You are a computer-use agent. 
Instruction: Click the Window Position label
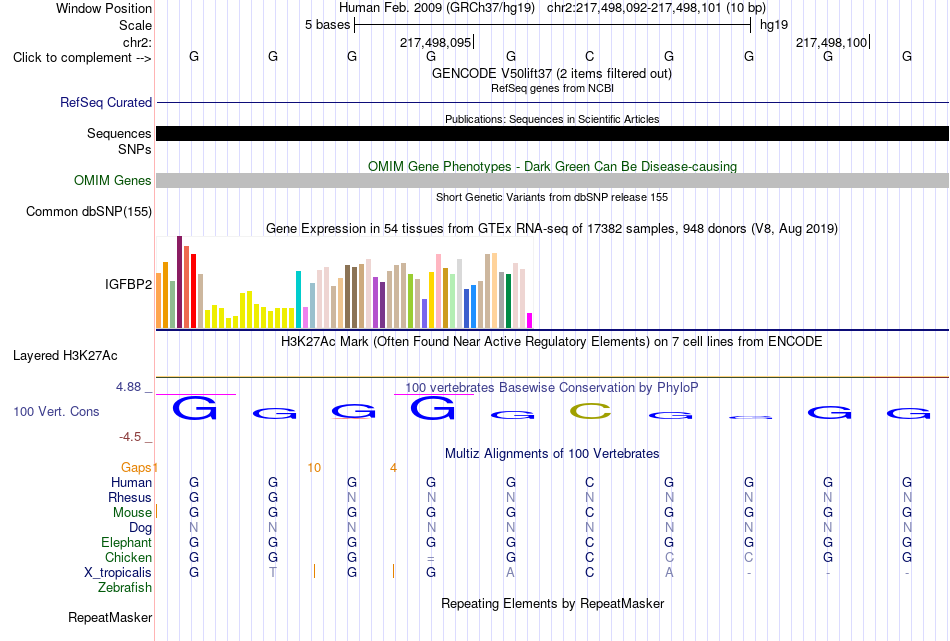coord(104,8)
